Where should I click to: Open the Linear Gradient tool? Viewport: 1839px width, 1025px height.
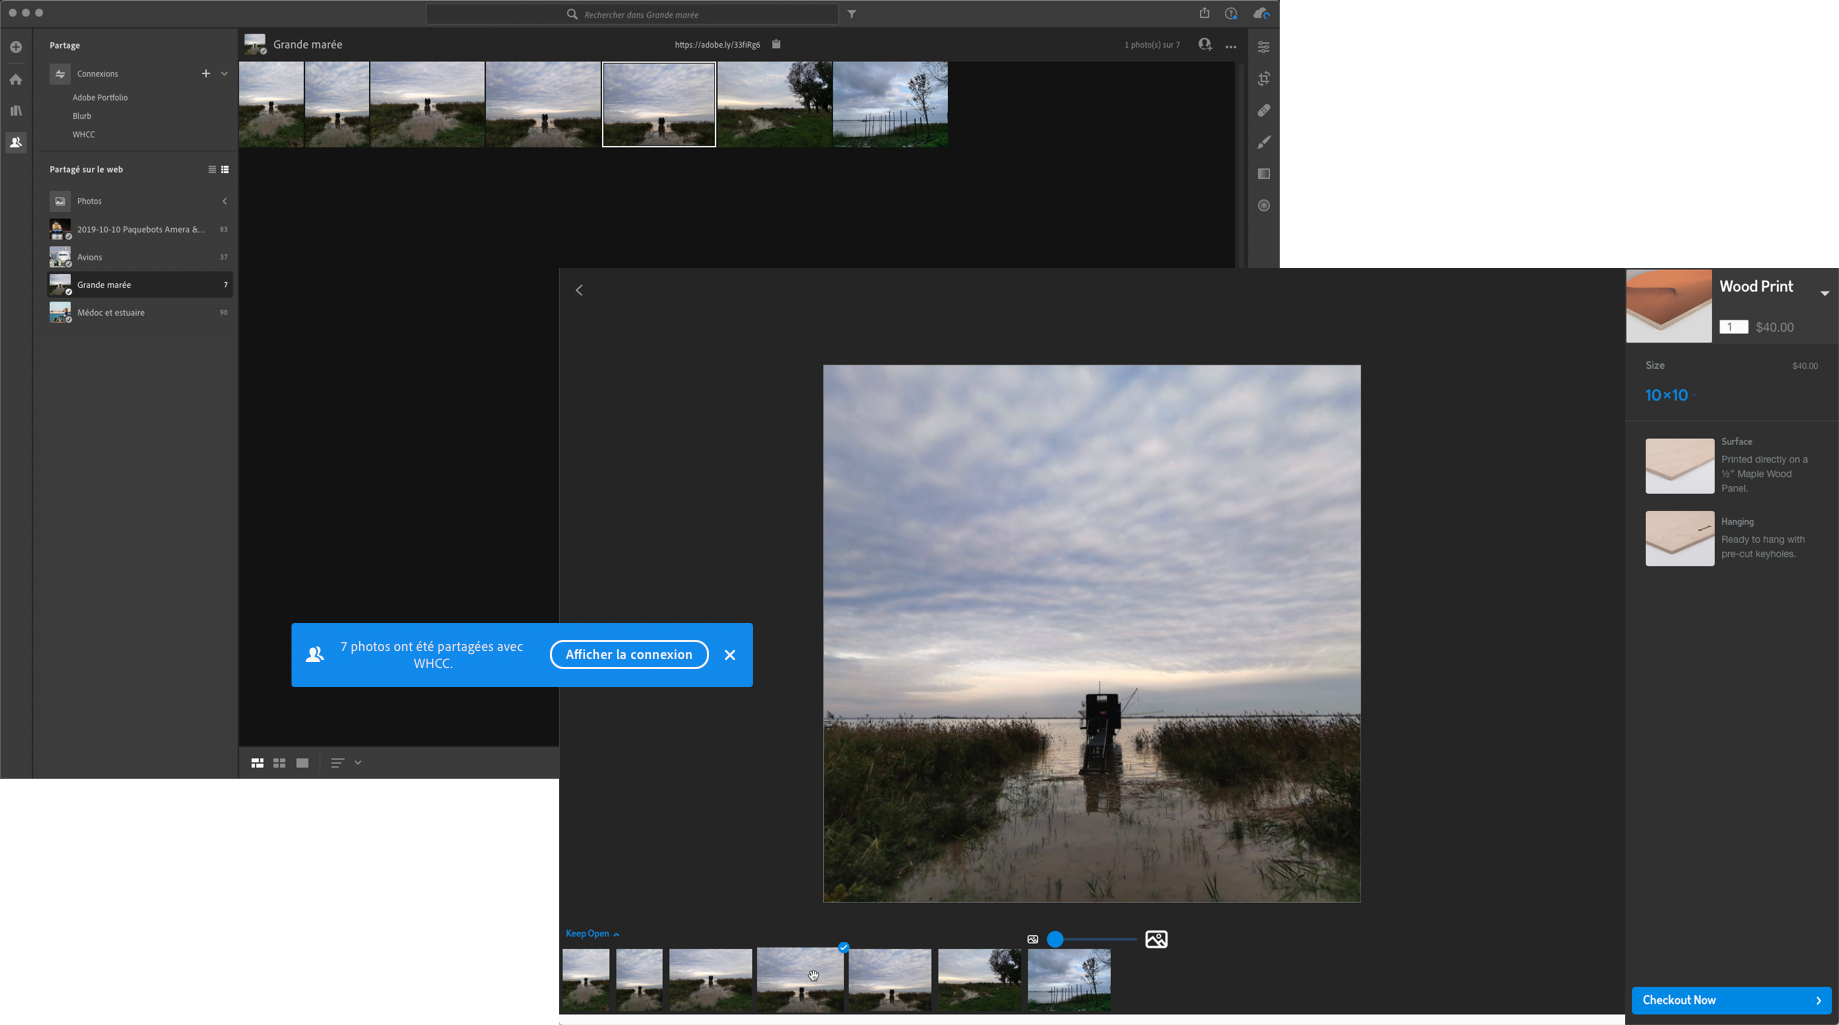click(1264, 174)
